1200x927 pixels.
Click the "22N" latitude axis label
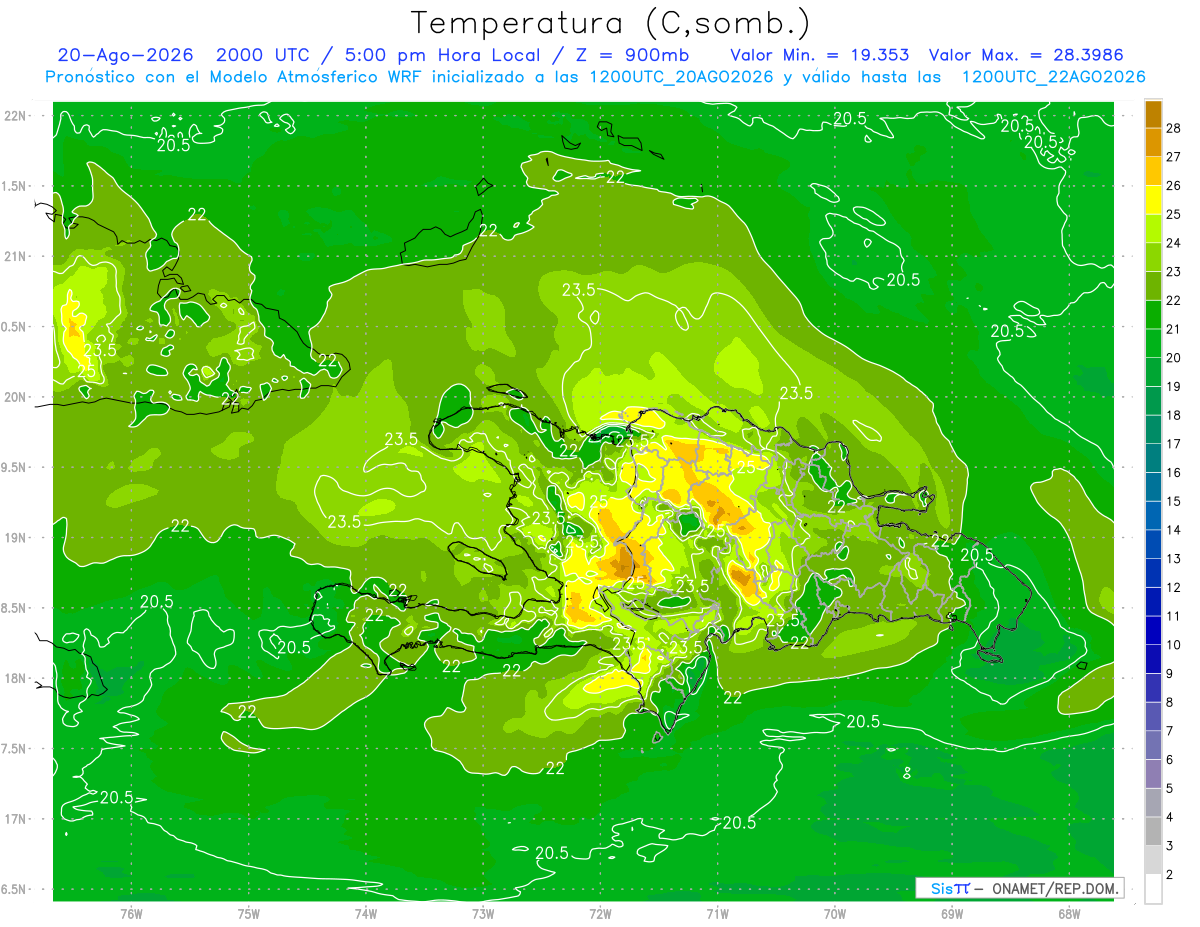tap(16, 116)
